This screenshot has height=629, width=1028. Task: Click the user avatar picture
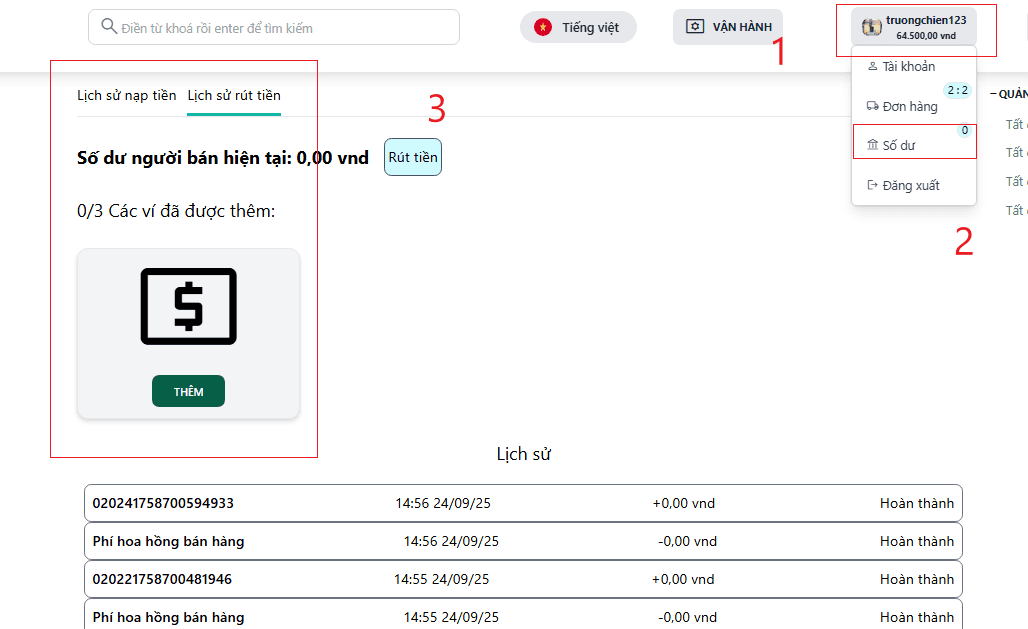pyautogui.click(x=871, y=27)
